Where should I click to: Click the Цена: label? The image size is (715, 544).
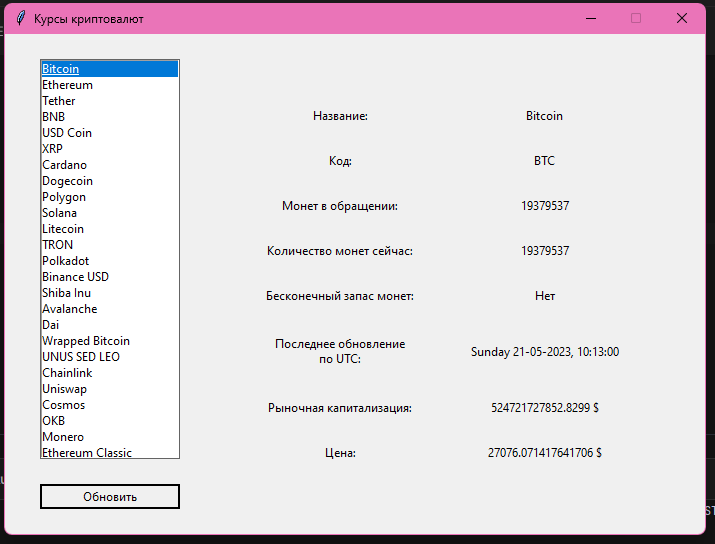point(340,453)
